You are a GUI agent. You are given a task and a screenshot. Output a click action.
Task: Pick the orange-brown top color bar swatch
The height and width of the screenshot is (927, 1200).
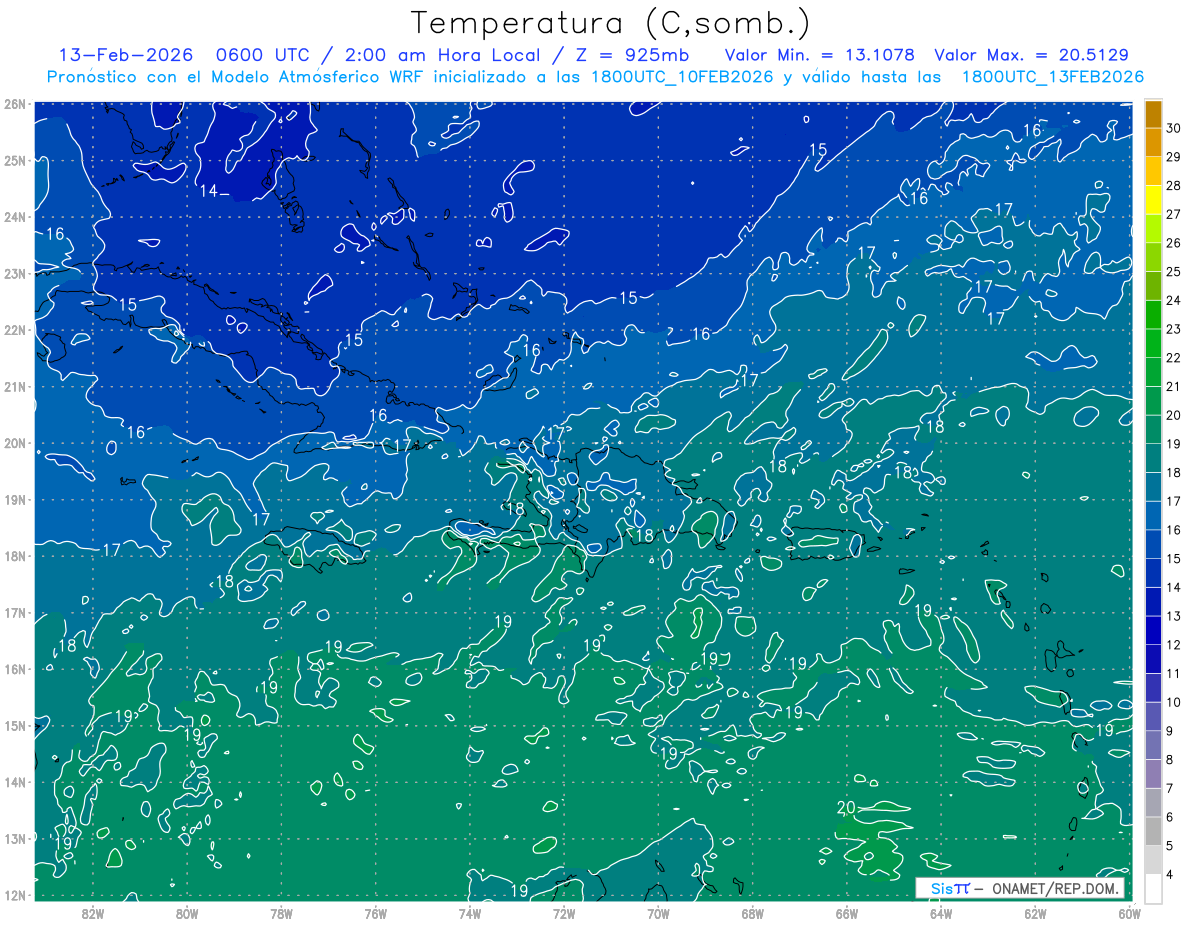(x=1153, y=114)
